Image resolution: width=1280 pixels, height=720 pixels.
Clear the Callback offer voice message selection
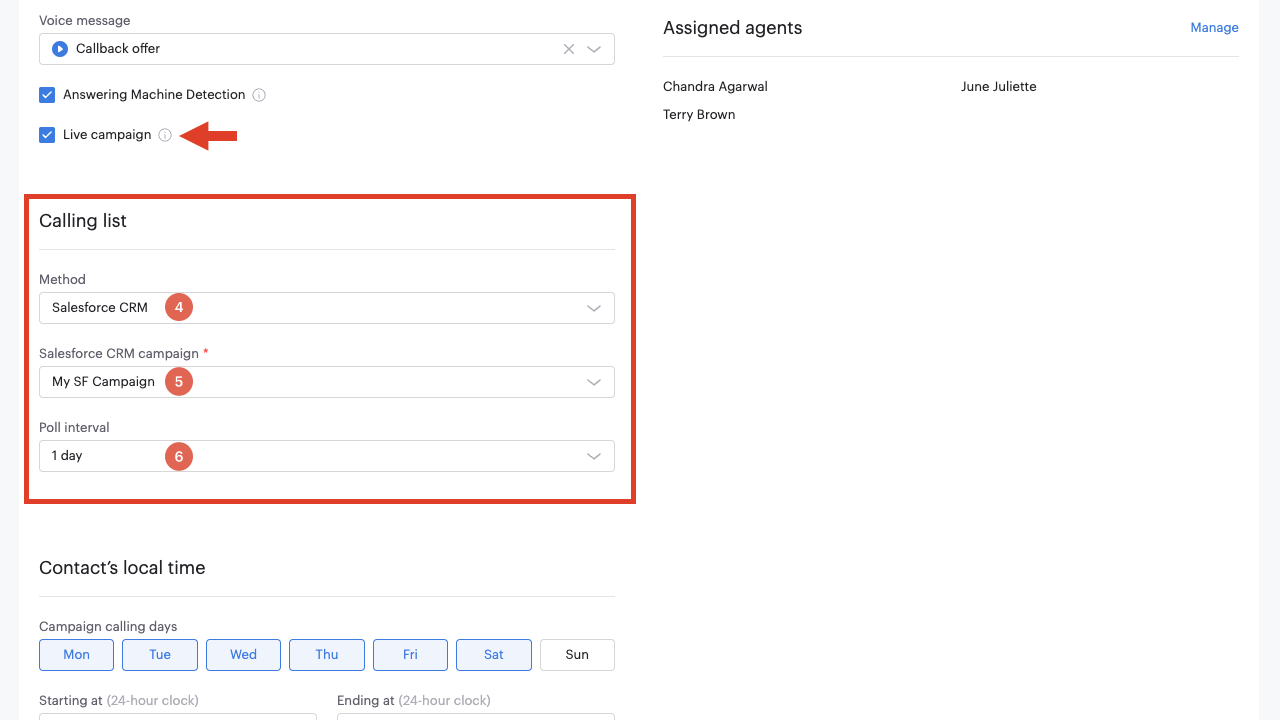point(569,49)
